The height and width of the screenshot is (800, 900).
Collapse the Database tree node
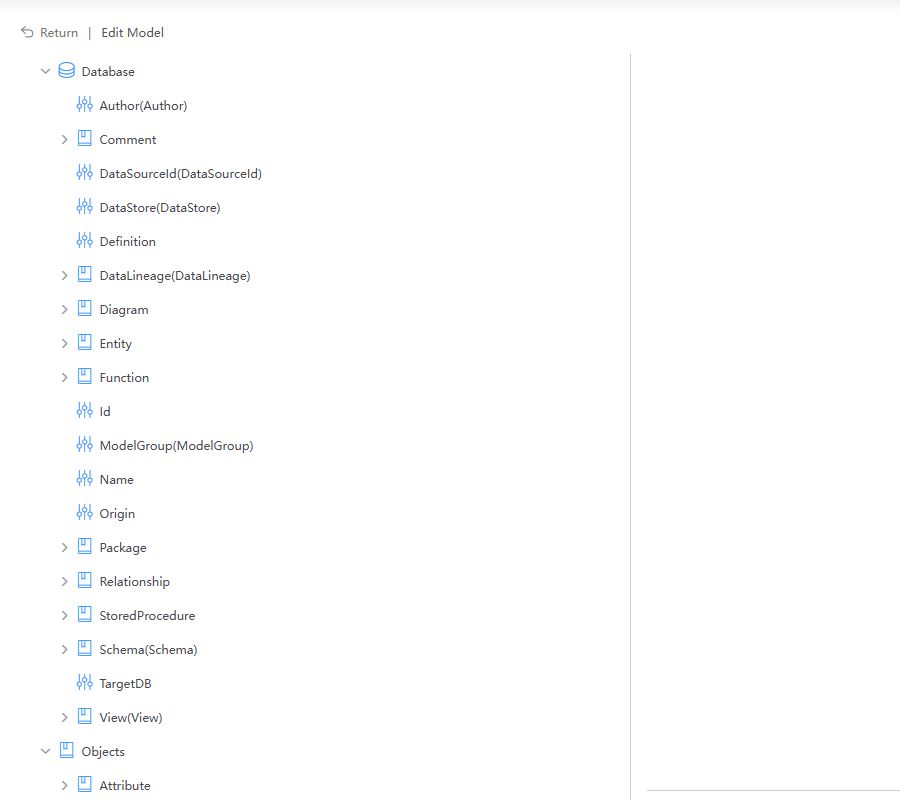click(45, 71)
